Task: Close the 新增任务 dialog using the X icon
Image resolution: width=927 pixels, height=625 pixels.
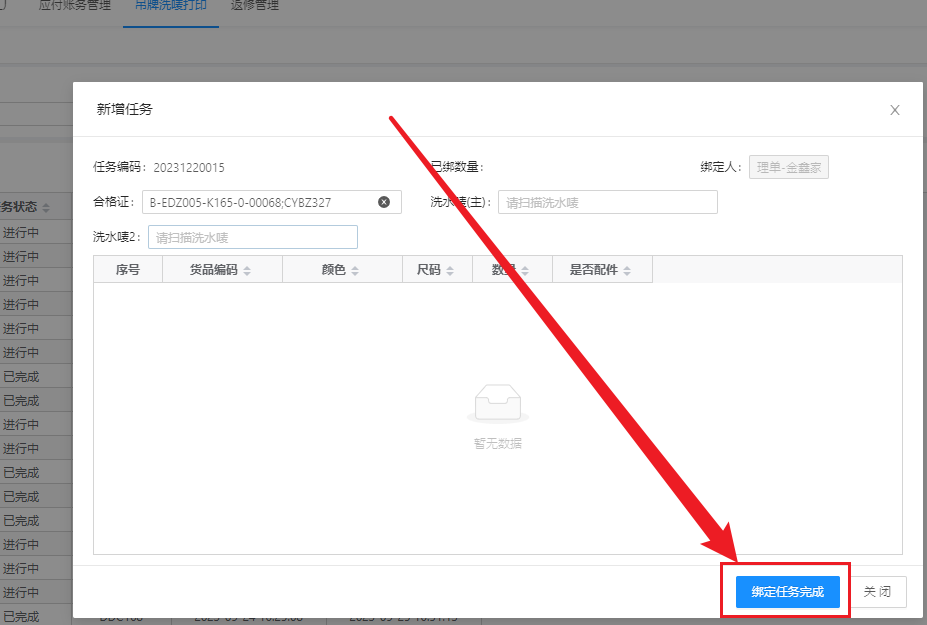Action: pyautogui.click(x=895, y=110)
